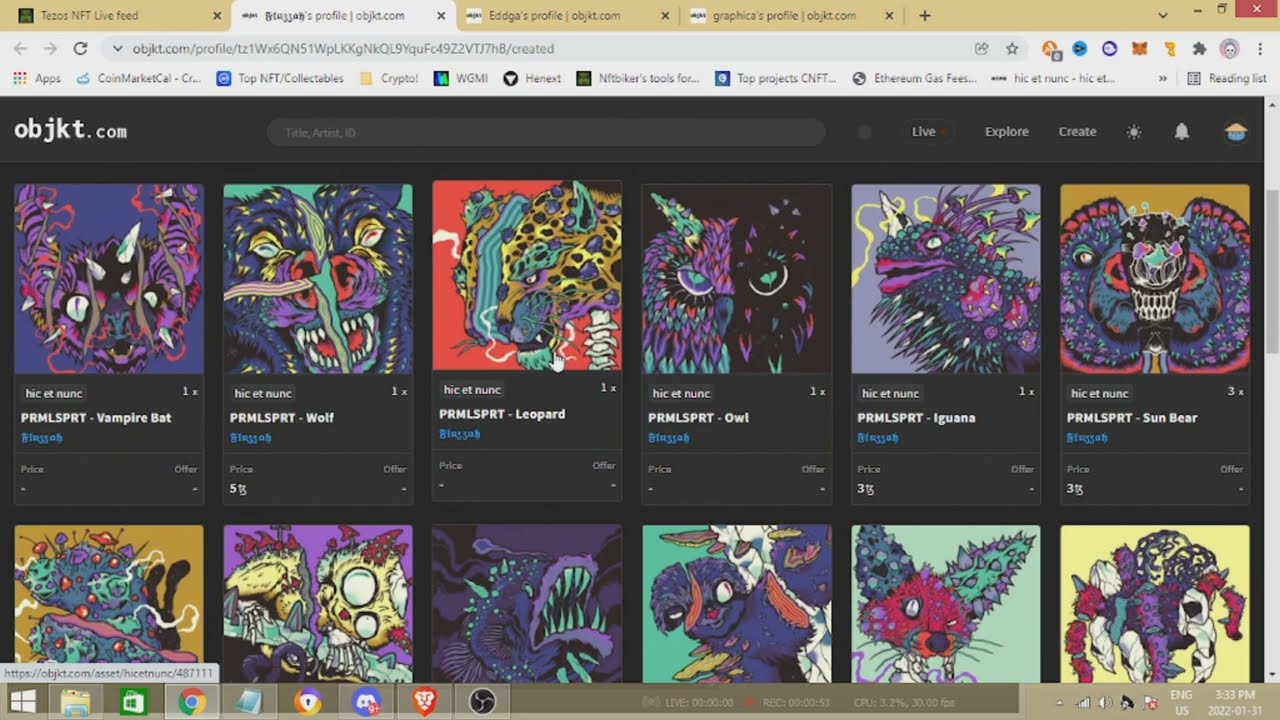Image resolution: width=1280 pixels, height=720 pixels.
Task: Click the Title, Artist, ID search field
Action: coord(546,132)
